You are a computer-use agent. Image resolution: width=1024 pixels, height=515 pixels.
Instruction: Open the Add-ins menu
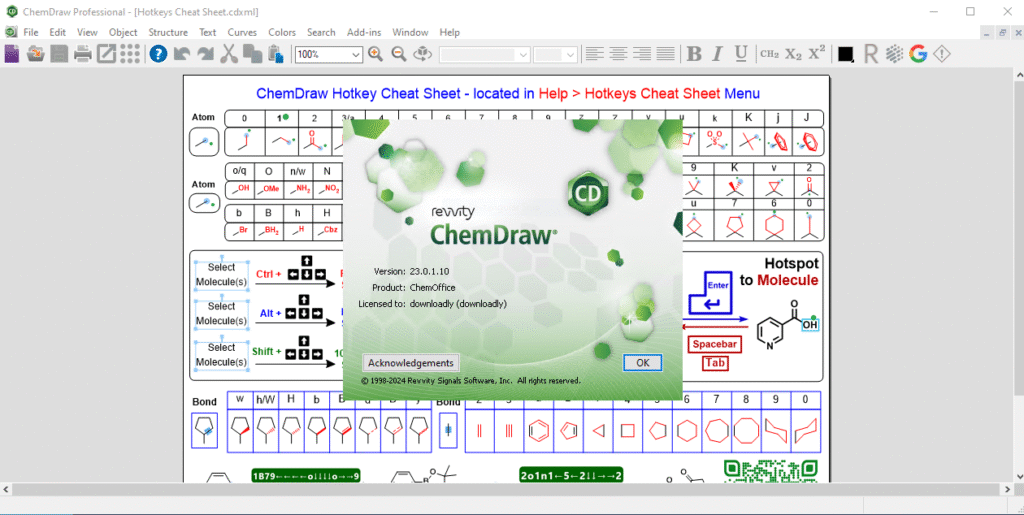point(362,32)
